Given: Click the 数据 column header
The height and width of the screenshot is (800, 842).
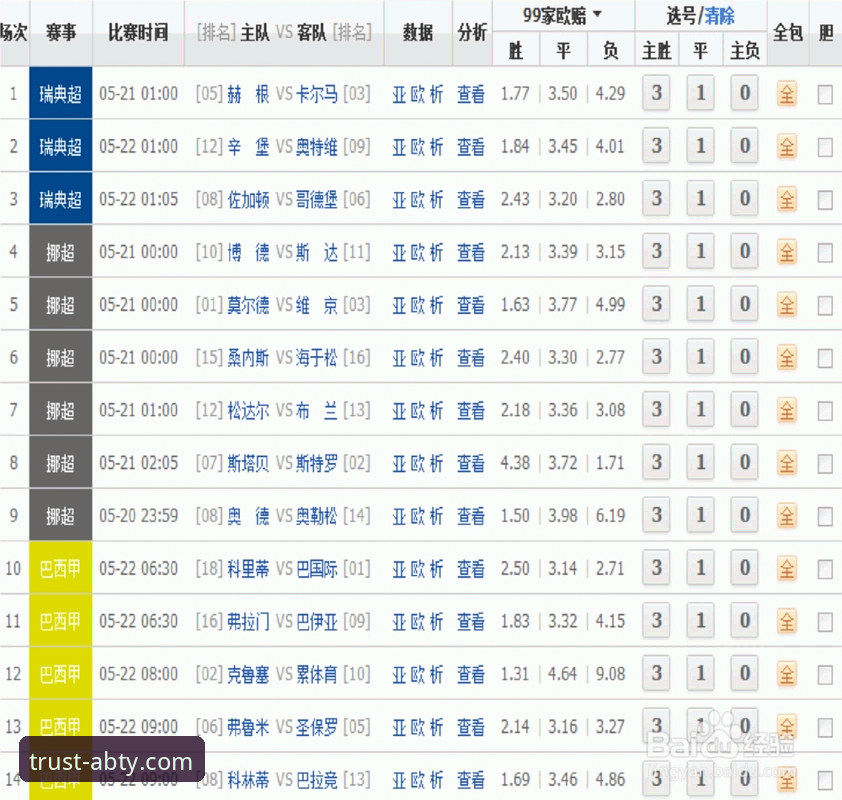Looking at the screenshot, I should (x=418, y=33).
